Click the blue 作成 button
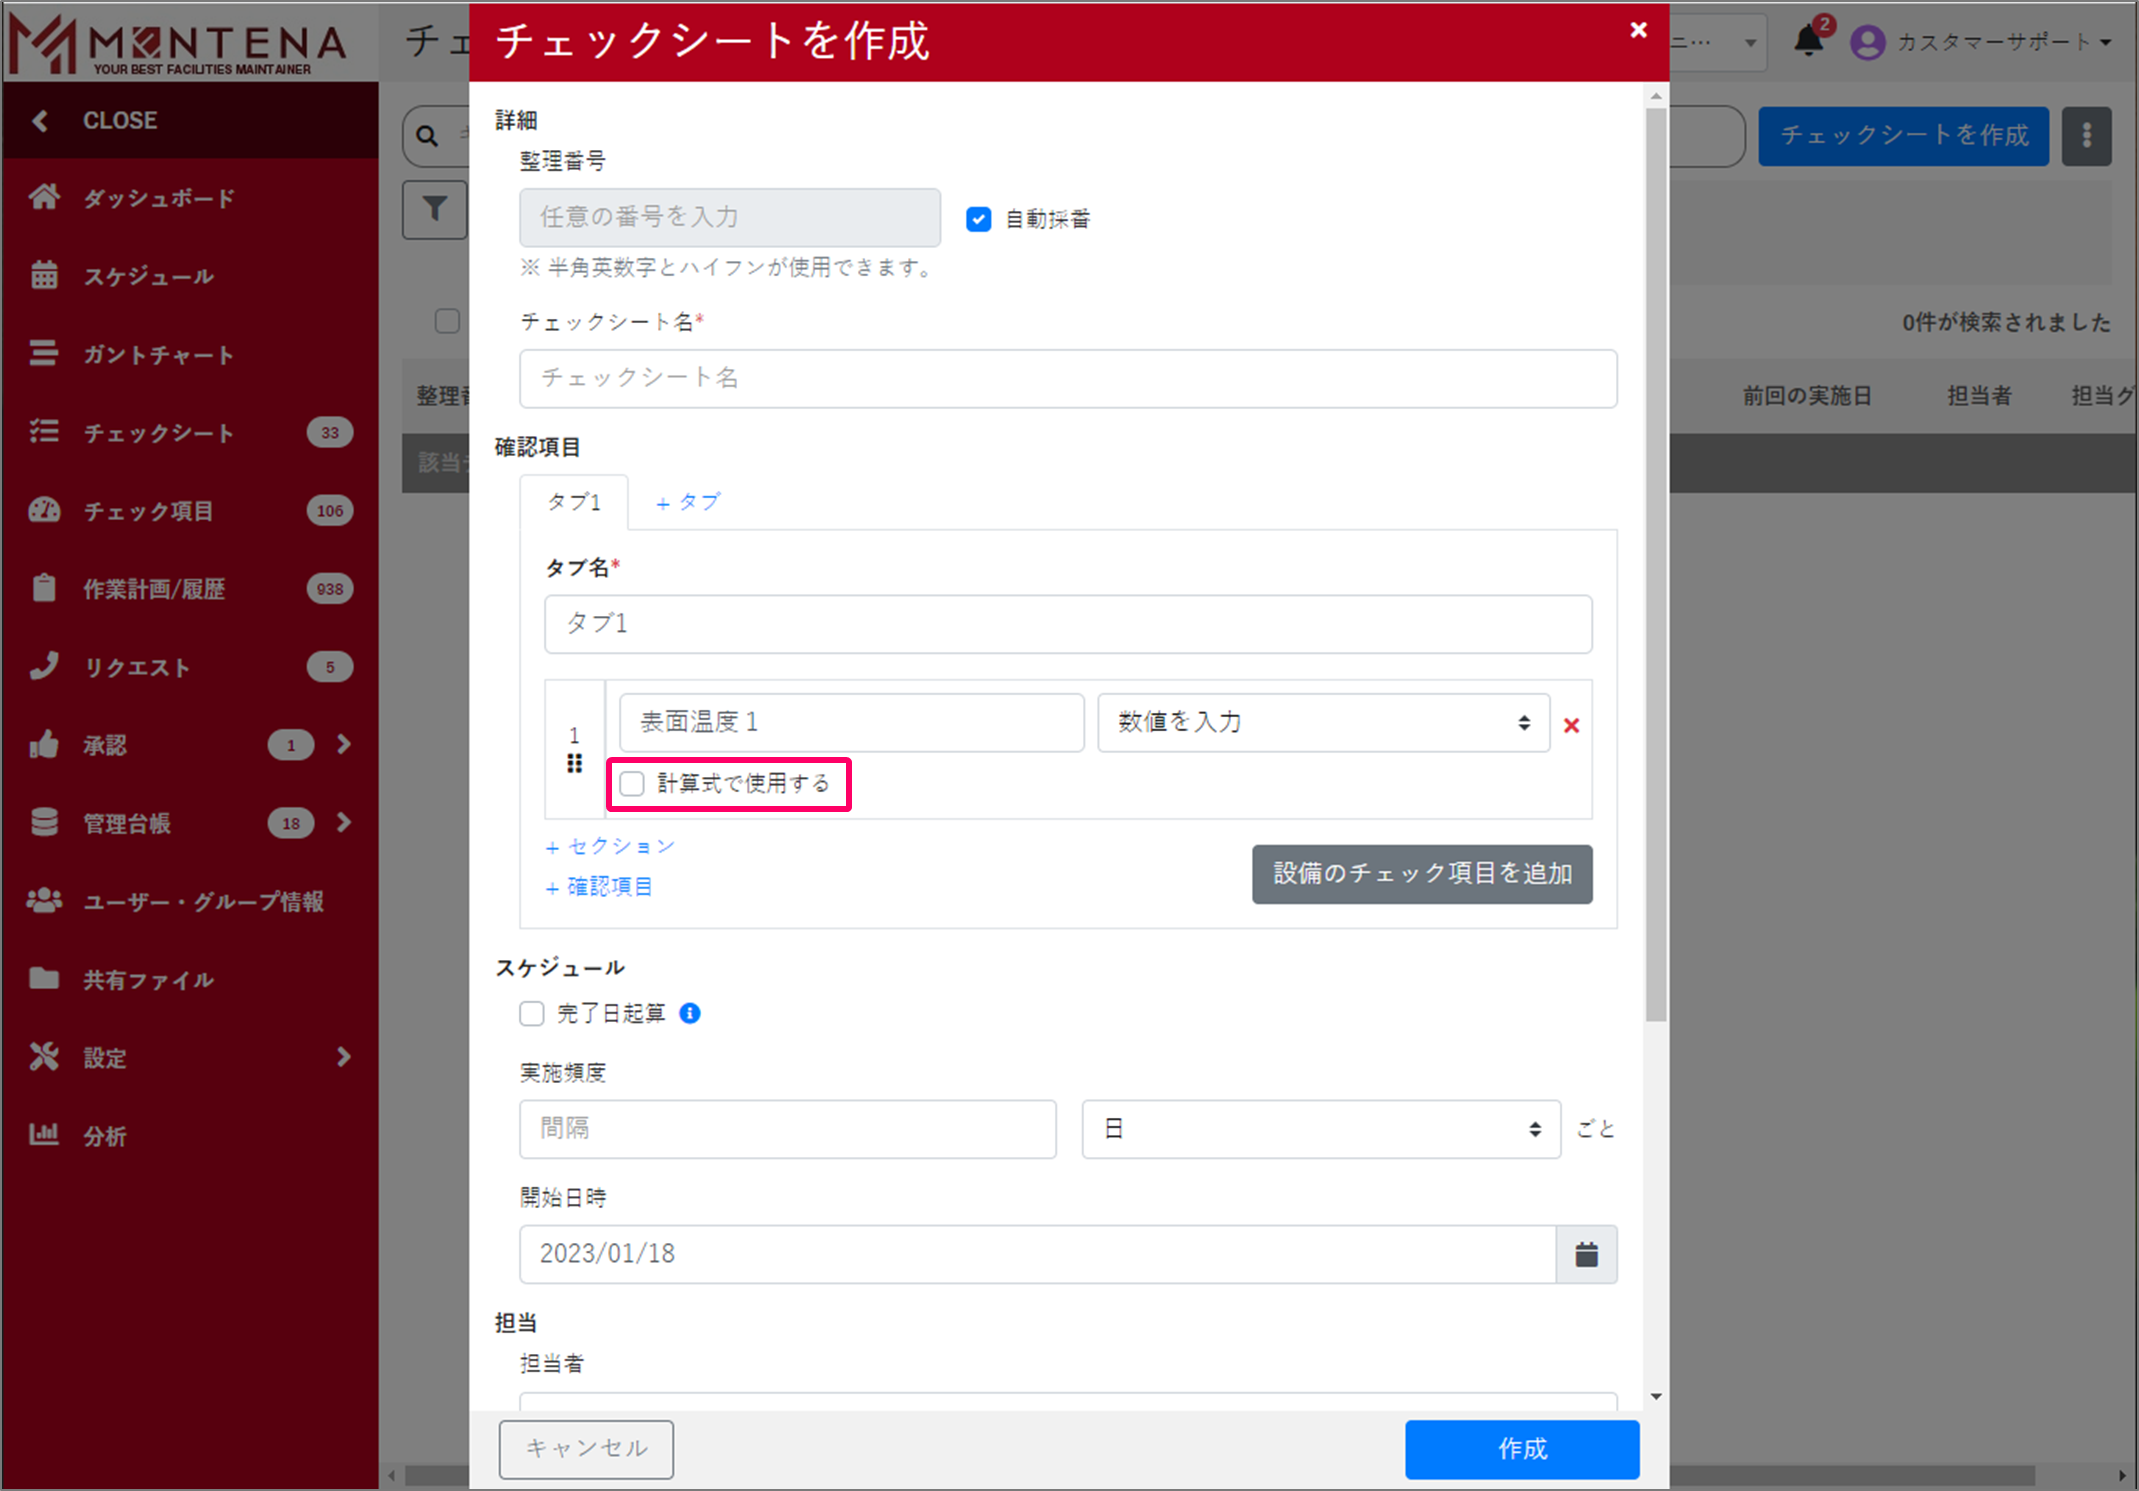This screenshot has width=2139, height=1491. point(1521,1448)
